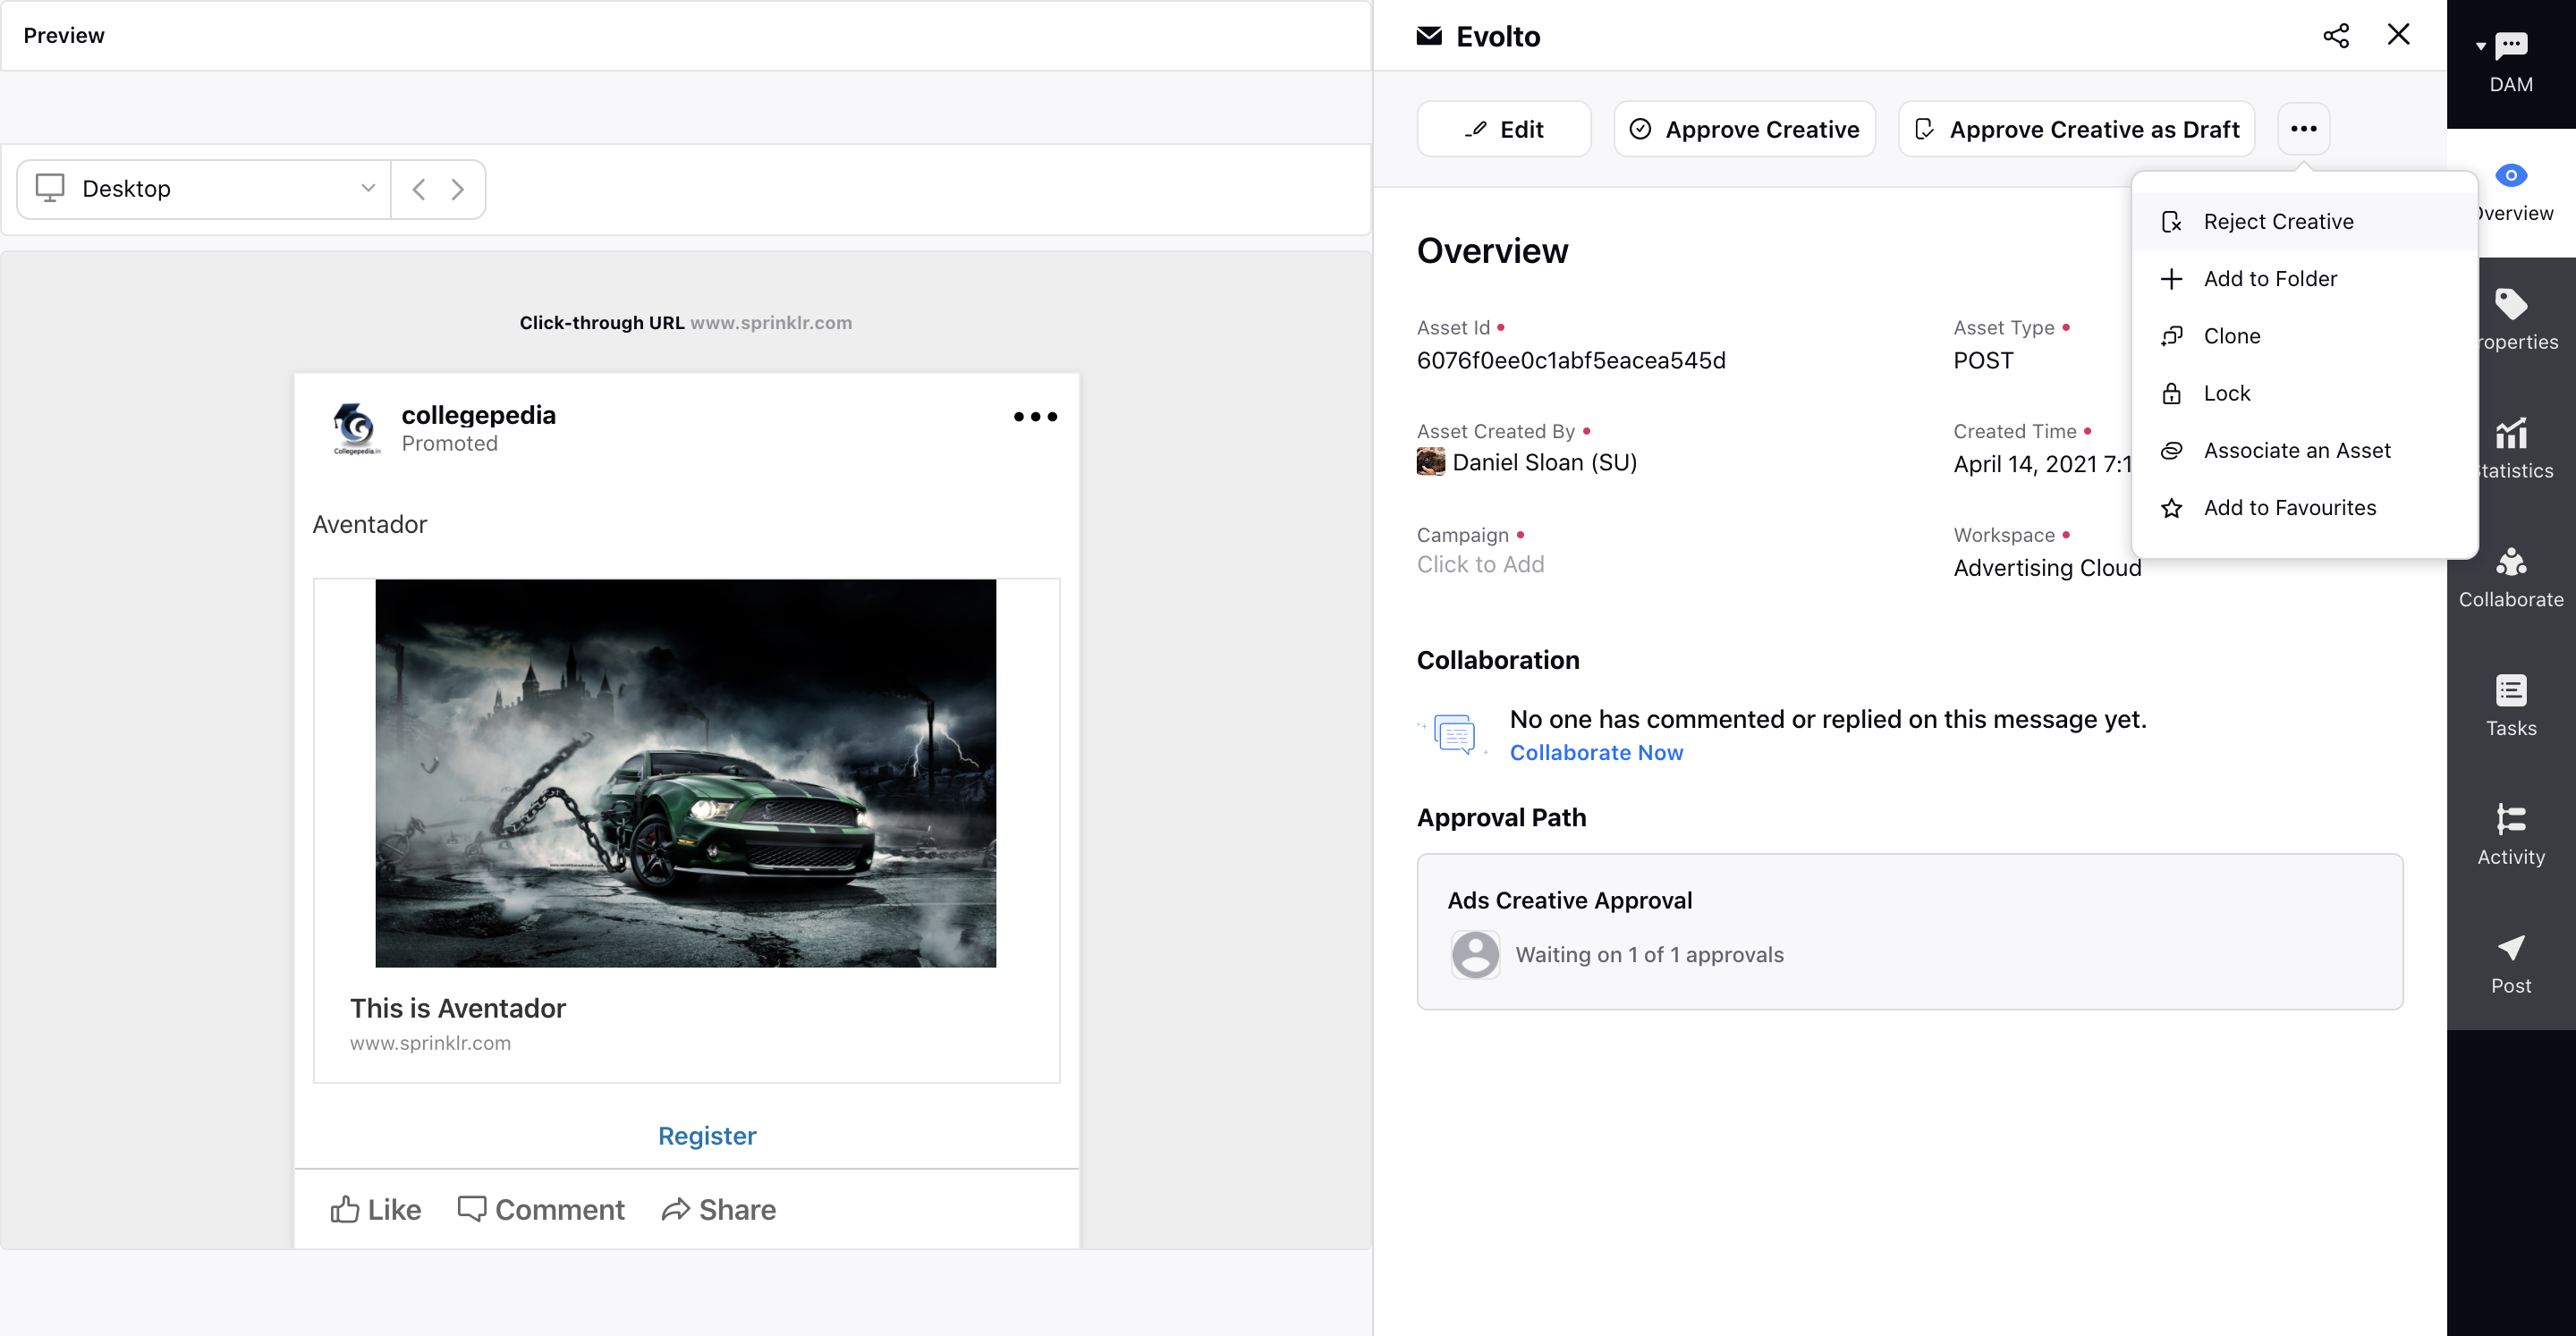Open the Statistics sidebar tab

[2511, 449]
